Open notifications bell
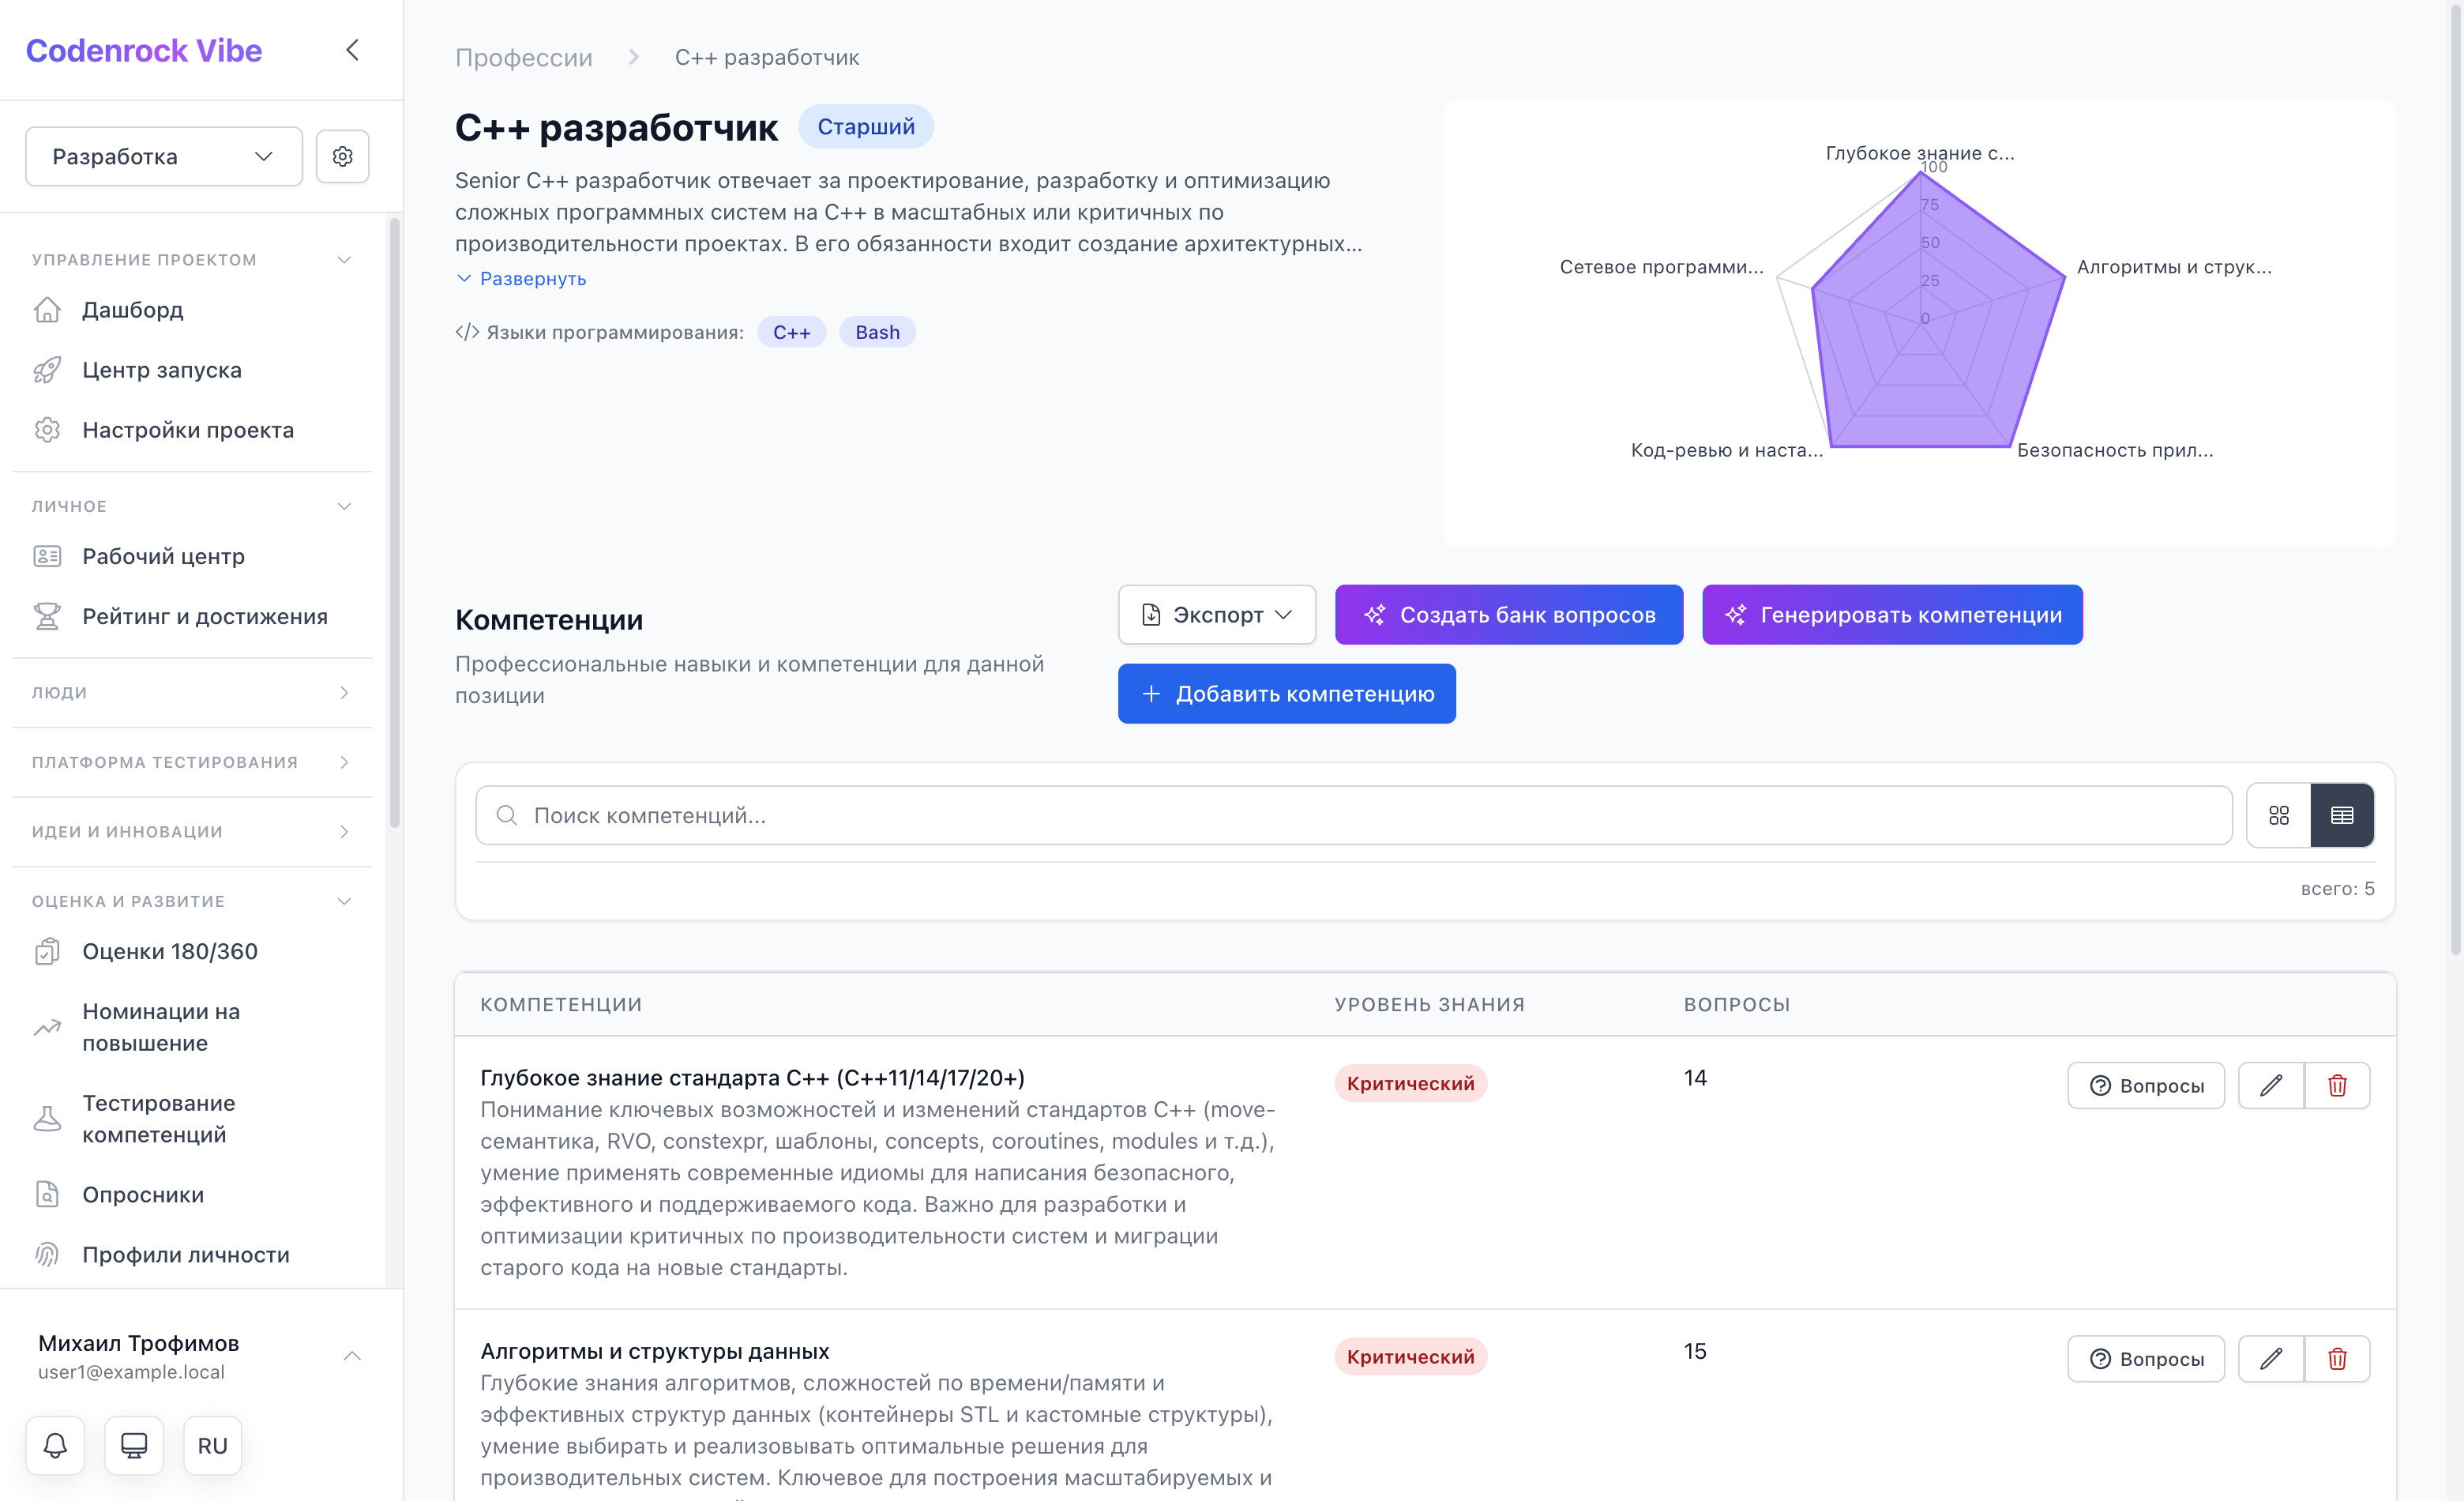Viewport: 2464px width, 1501px height. tap(55, 1445)
